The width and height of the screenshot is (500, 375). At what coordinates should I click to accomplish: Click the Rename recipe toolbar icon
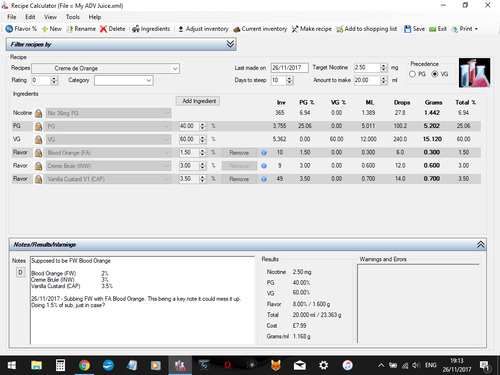tap(81, 29)
